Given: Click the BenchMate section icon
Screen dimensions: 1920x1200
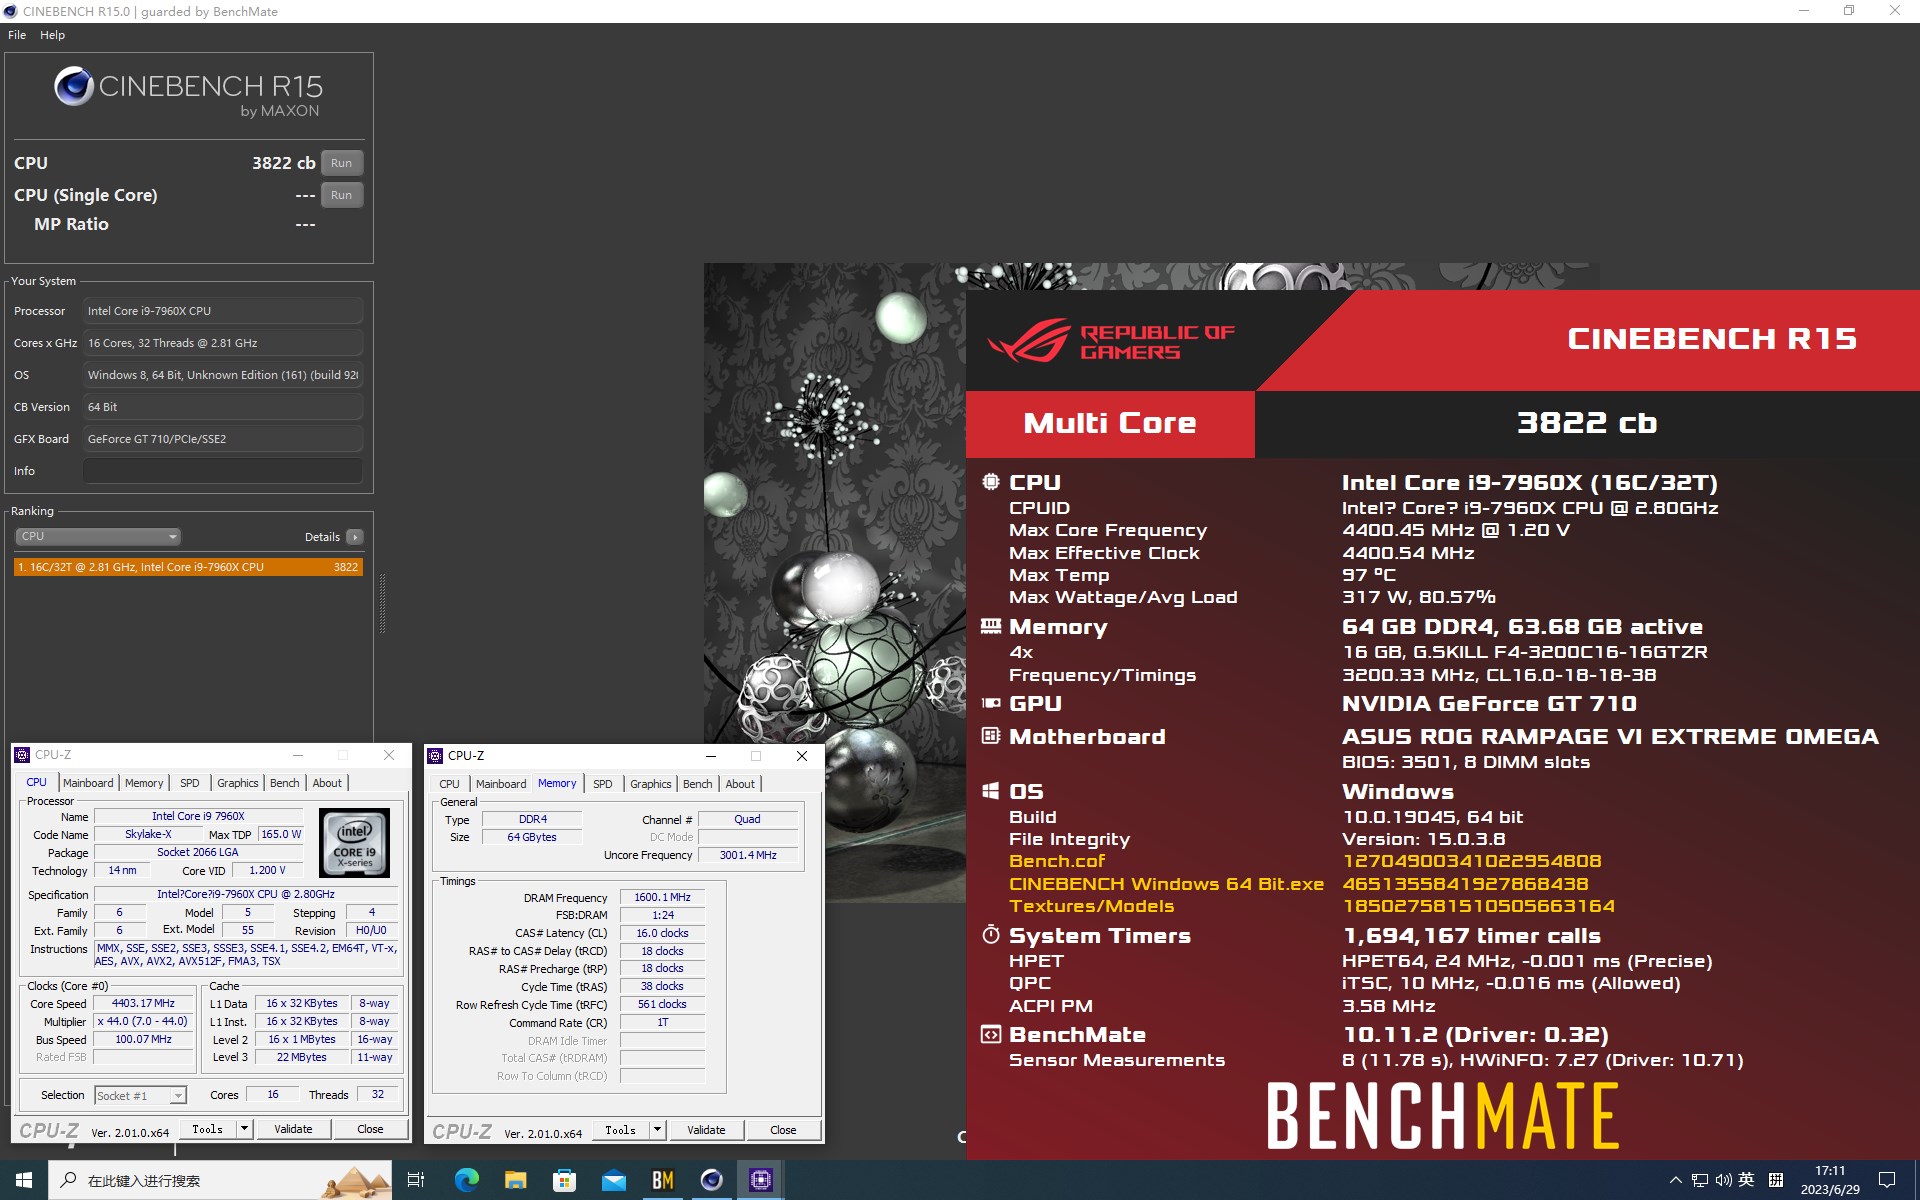Looking at the screenshot, I should [991, 1034].
